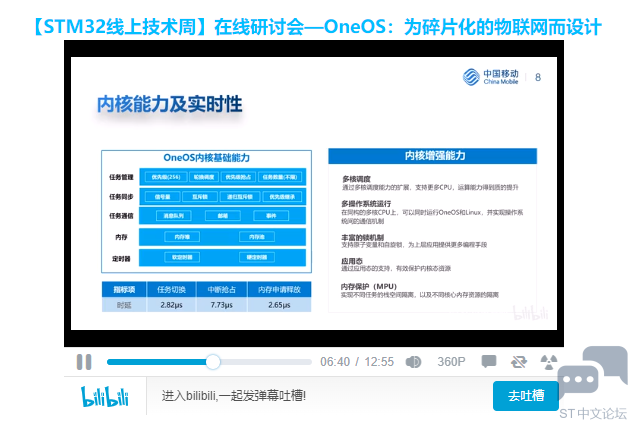The image size is (636, 429).
Task: Seek ahead on the unplayed progress track
Action: point(266,362)
